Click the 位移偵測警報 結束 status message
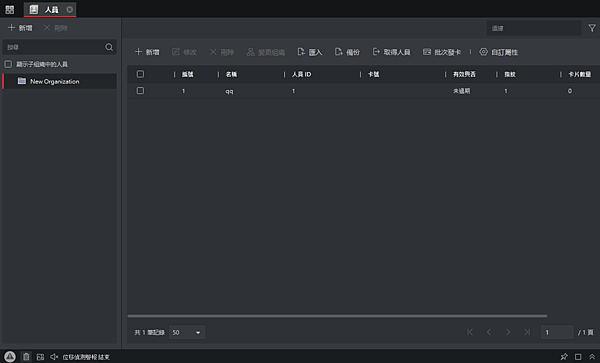This screenshot has height=363, width=600. 86,357
